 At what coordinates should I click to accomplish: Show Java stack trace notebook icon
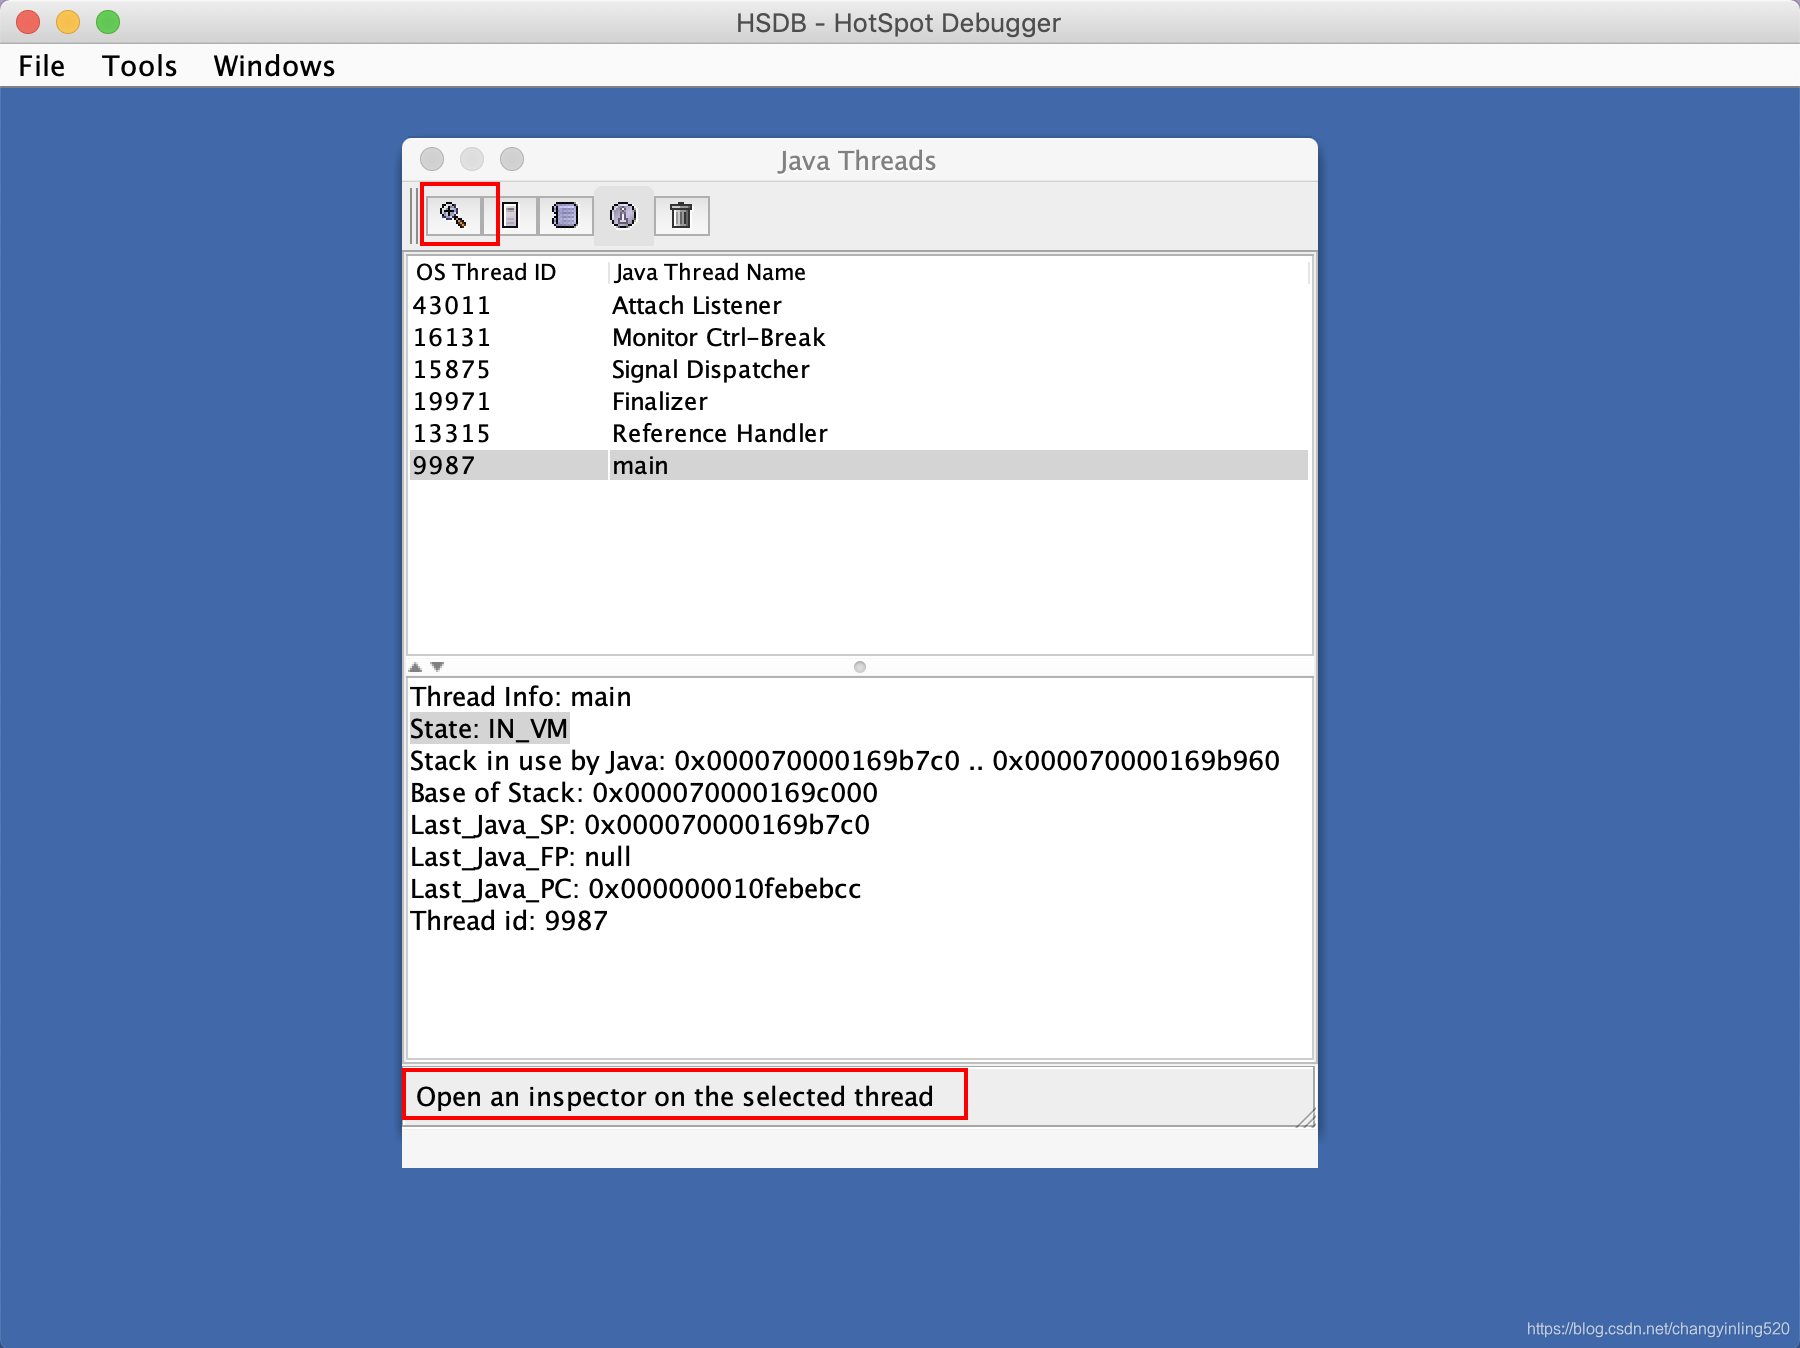565,215
